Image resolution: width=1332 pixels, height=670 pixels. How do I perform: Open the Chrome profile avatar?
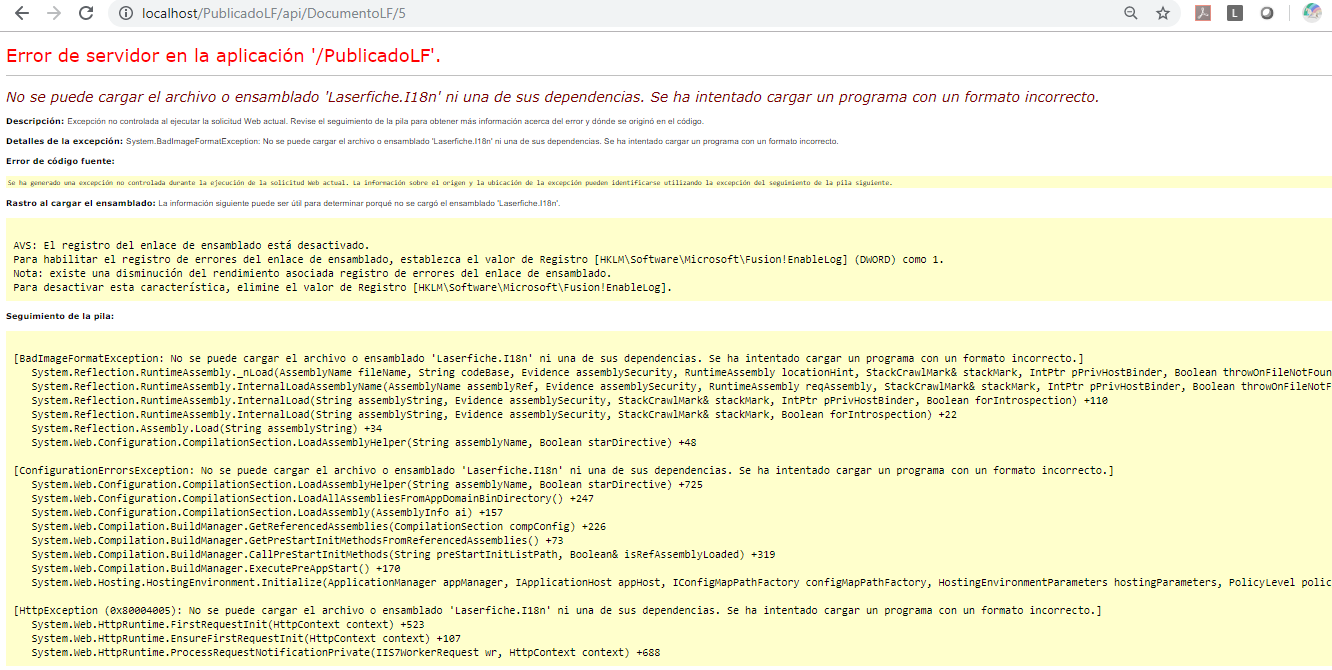click(1311, 13)
